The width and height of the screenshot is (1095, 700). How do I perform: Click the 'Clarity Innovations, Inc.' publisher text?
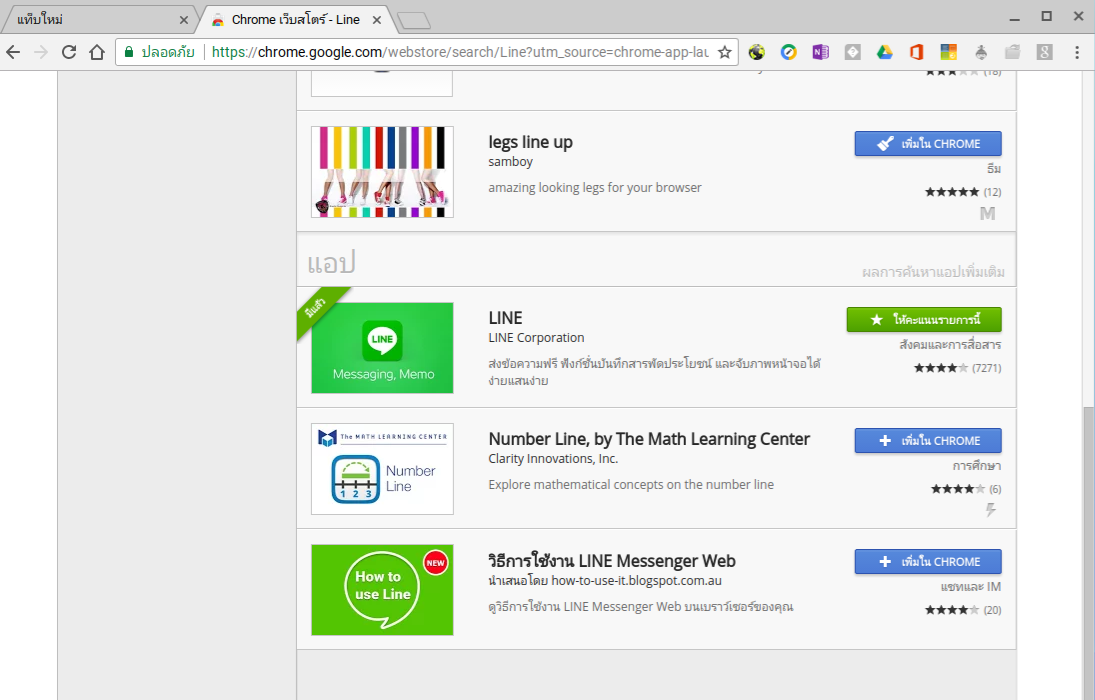(553, 459)
